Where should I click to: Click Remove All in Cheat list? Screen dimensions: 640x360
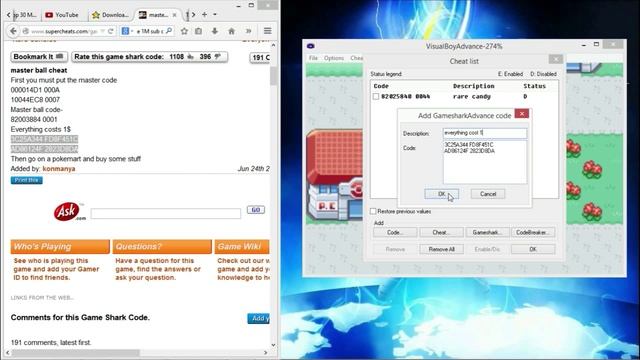[441, 249]
